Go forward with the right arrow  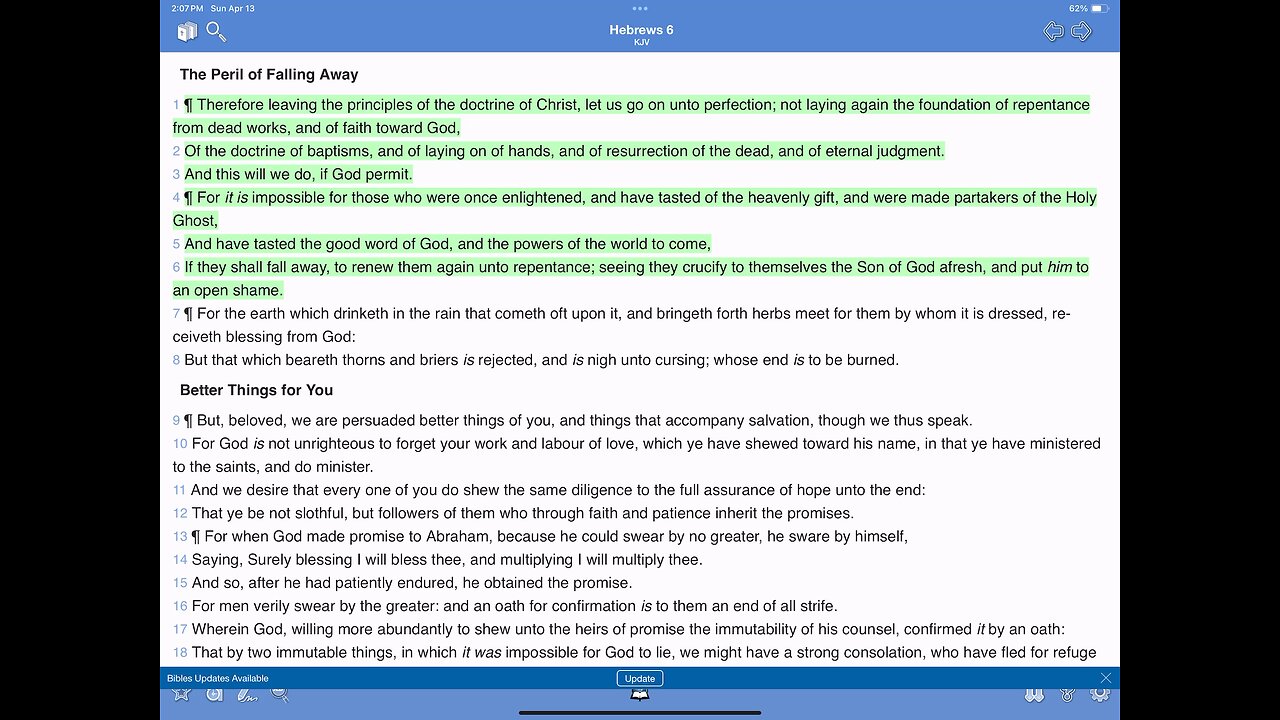tap(1082, 32)
